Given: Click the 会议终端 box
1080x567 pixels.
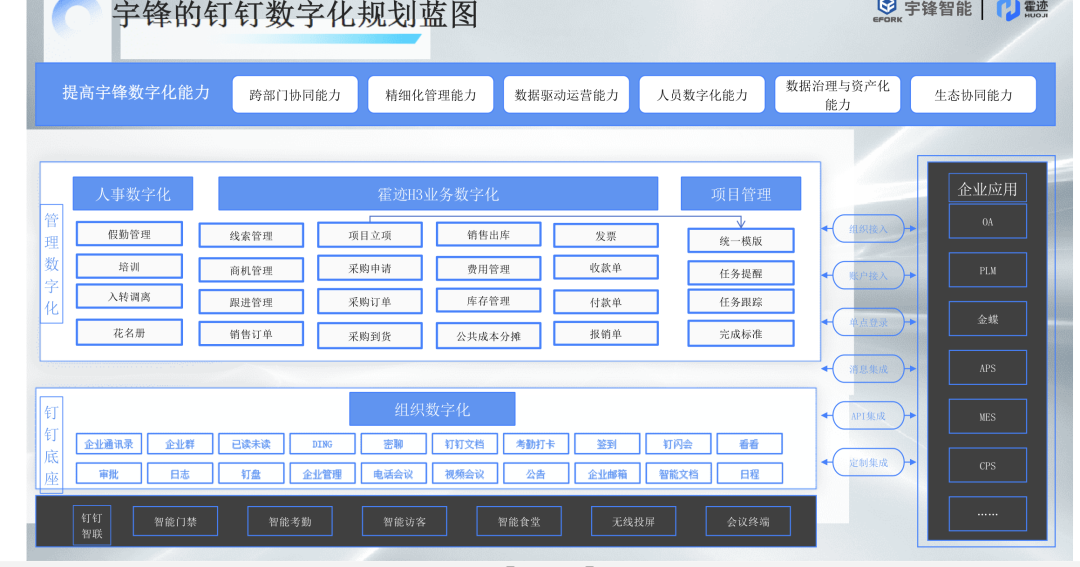Looking at the screenshot, I should [x=748, y=522].
